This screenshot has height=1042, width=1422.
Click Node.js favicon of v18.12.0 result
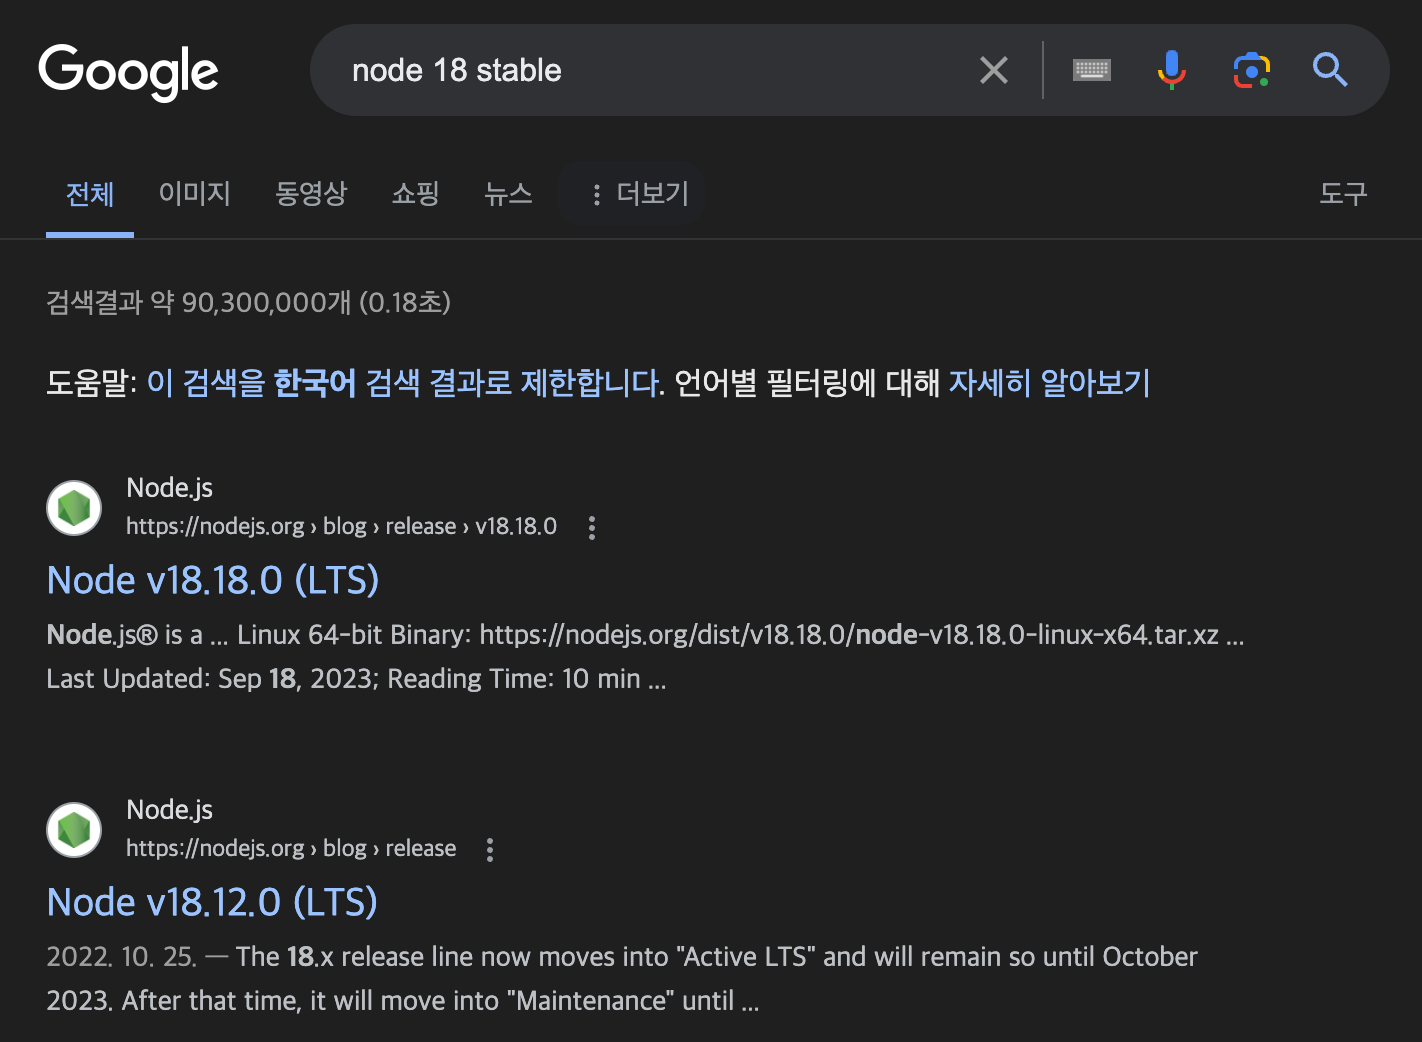click(x=74, y=829)
